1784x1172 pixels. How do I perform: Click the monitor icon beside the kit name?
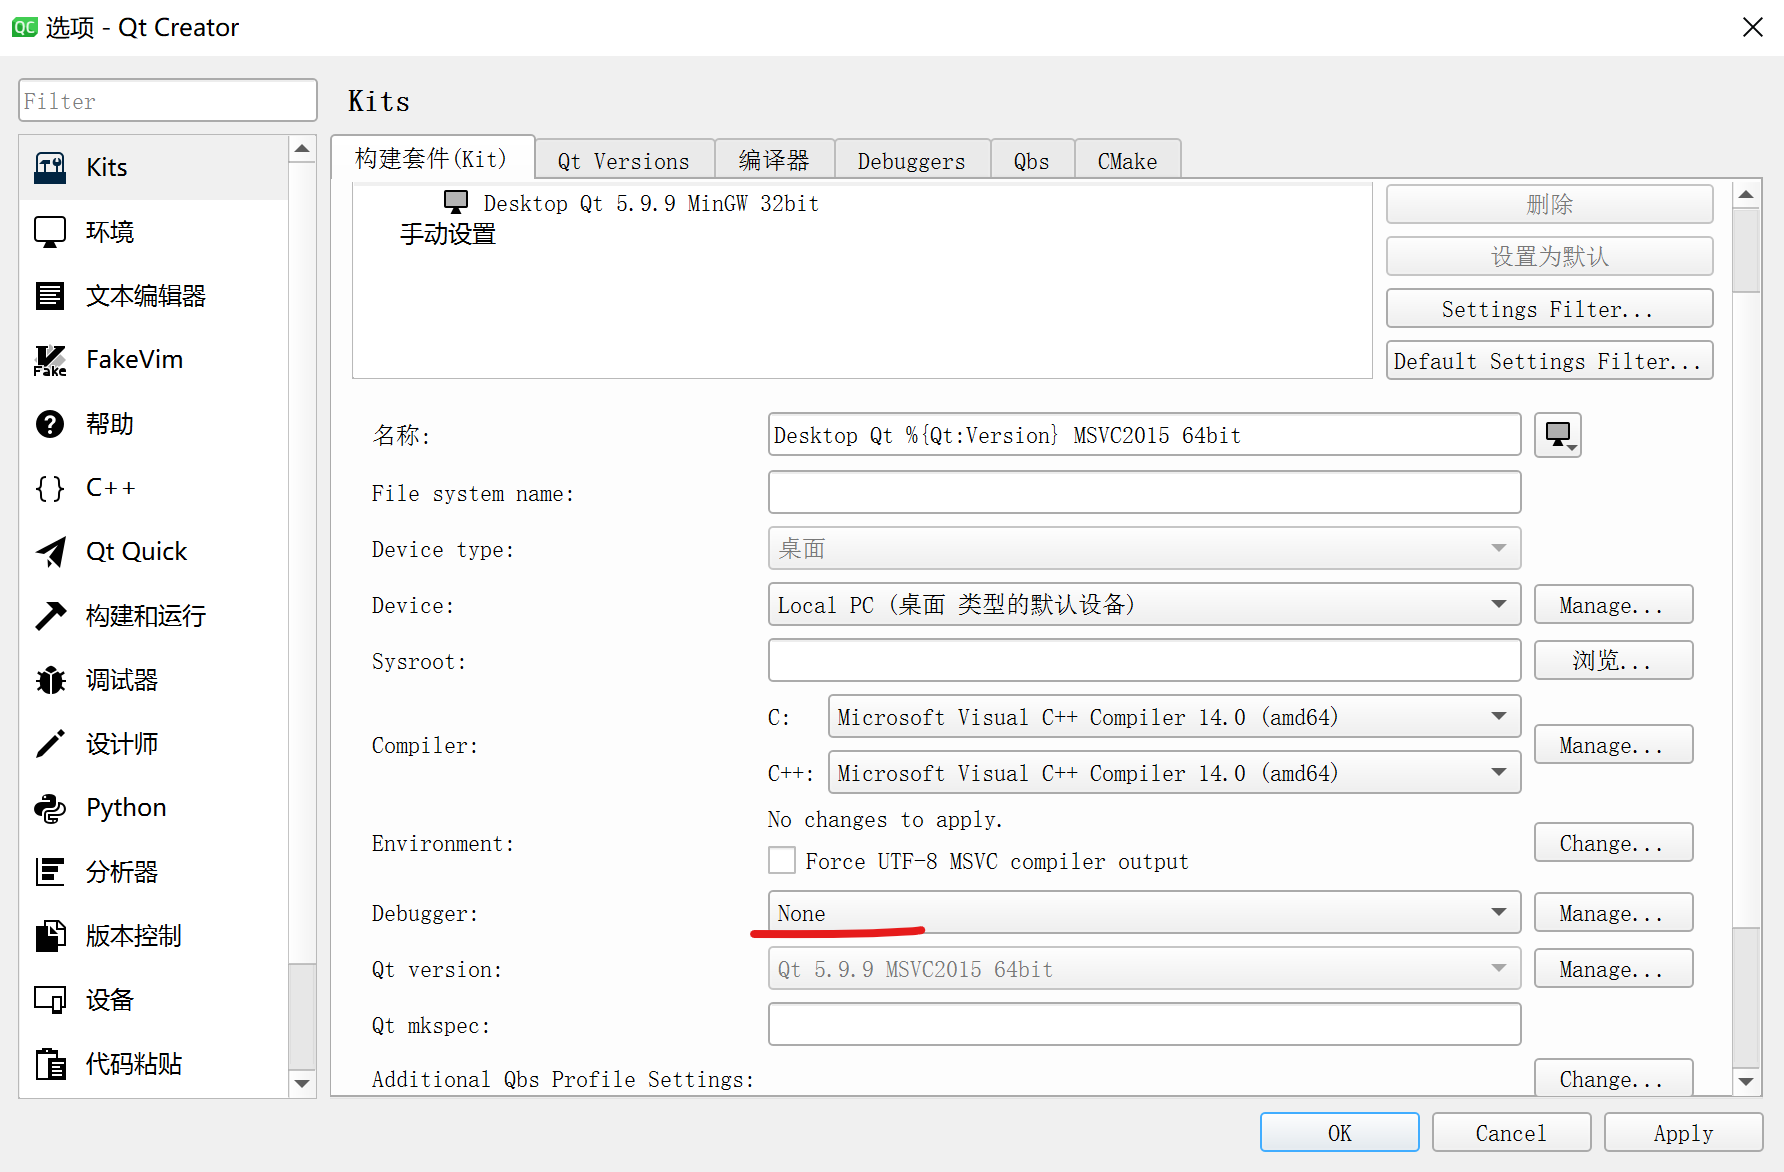tap(1557, 434)
